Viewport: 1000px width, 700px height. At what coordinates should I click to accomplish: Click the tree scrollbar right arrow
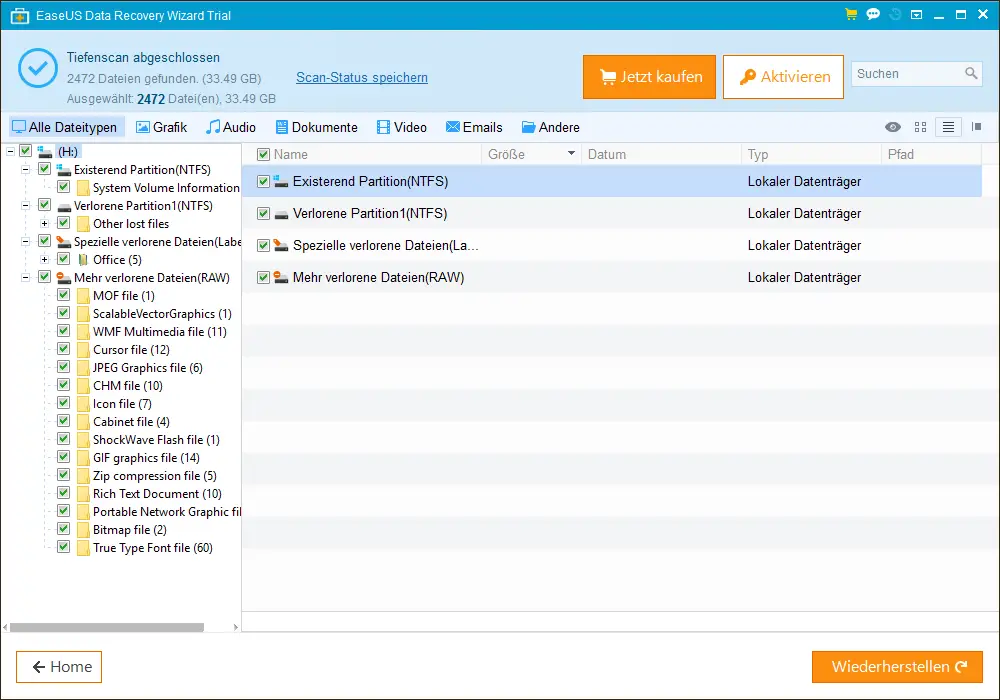(x=235, y=627)
